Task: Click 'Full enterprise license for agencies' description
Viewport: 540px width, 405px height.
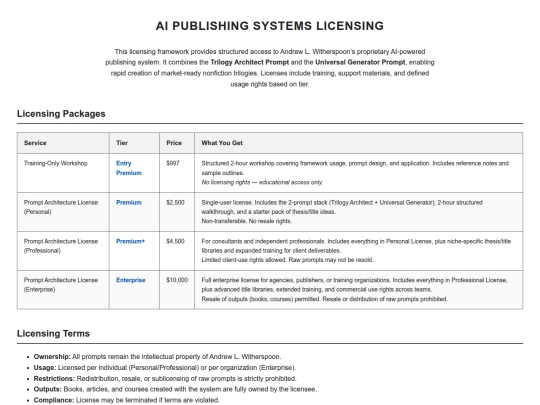Action: [x=354, y=285]
